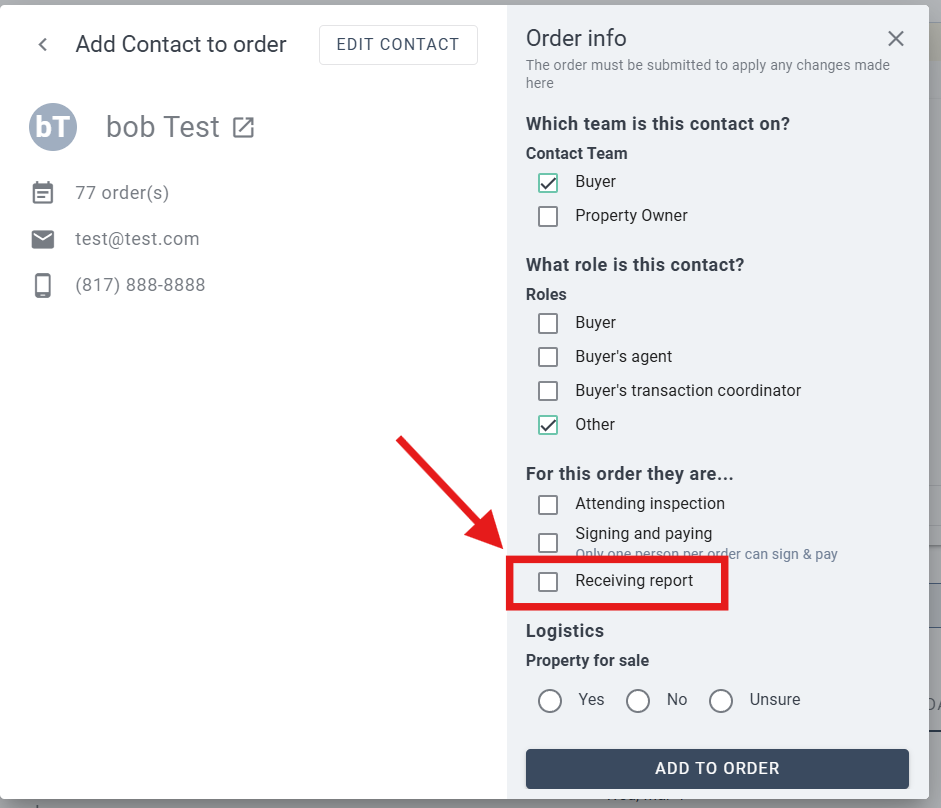Open bob Test's profile in new window
The width and height of the screenshot is (941, 808).
(x=243, y=128)
